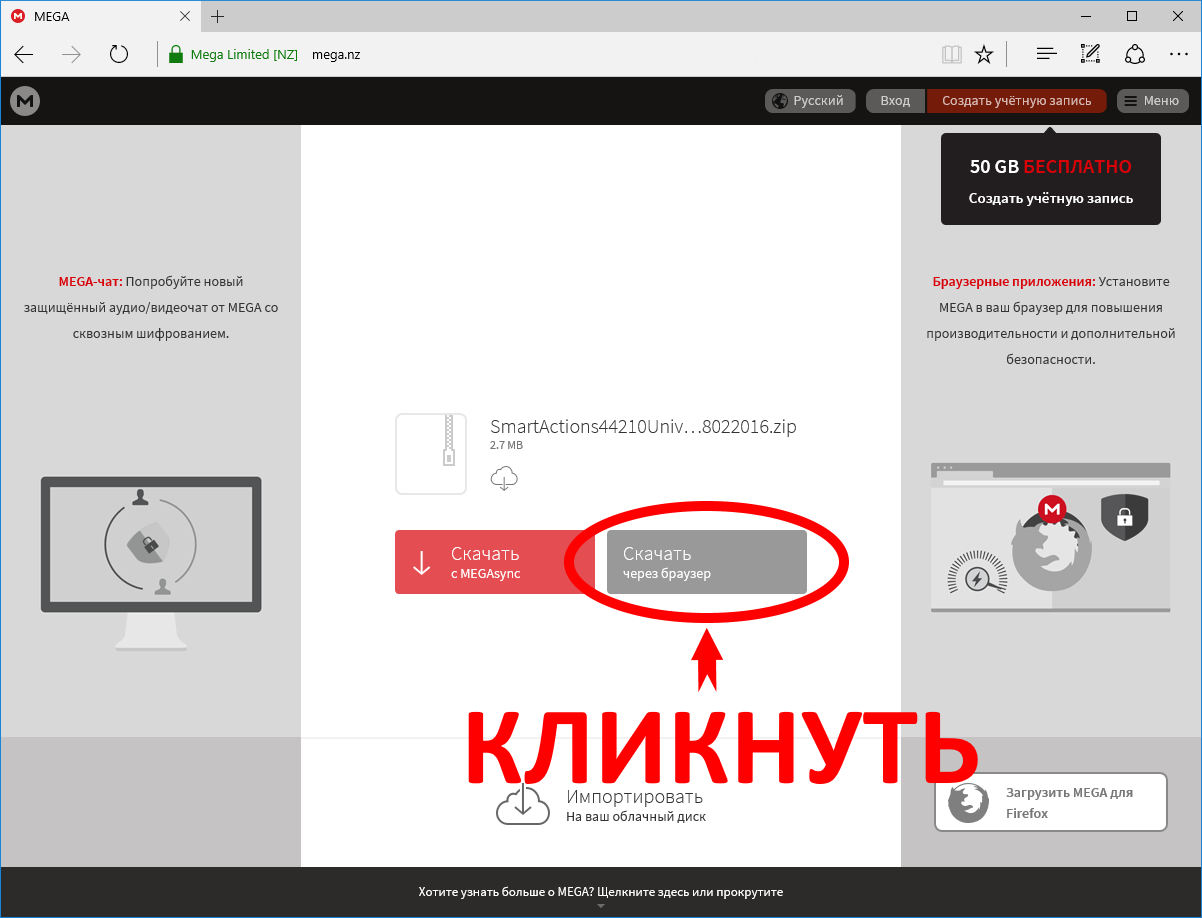Click Скачать через браузер button

pos(707,562)
